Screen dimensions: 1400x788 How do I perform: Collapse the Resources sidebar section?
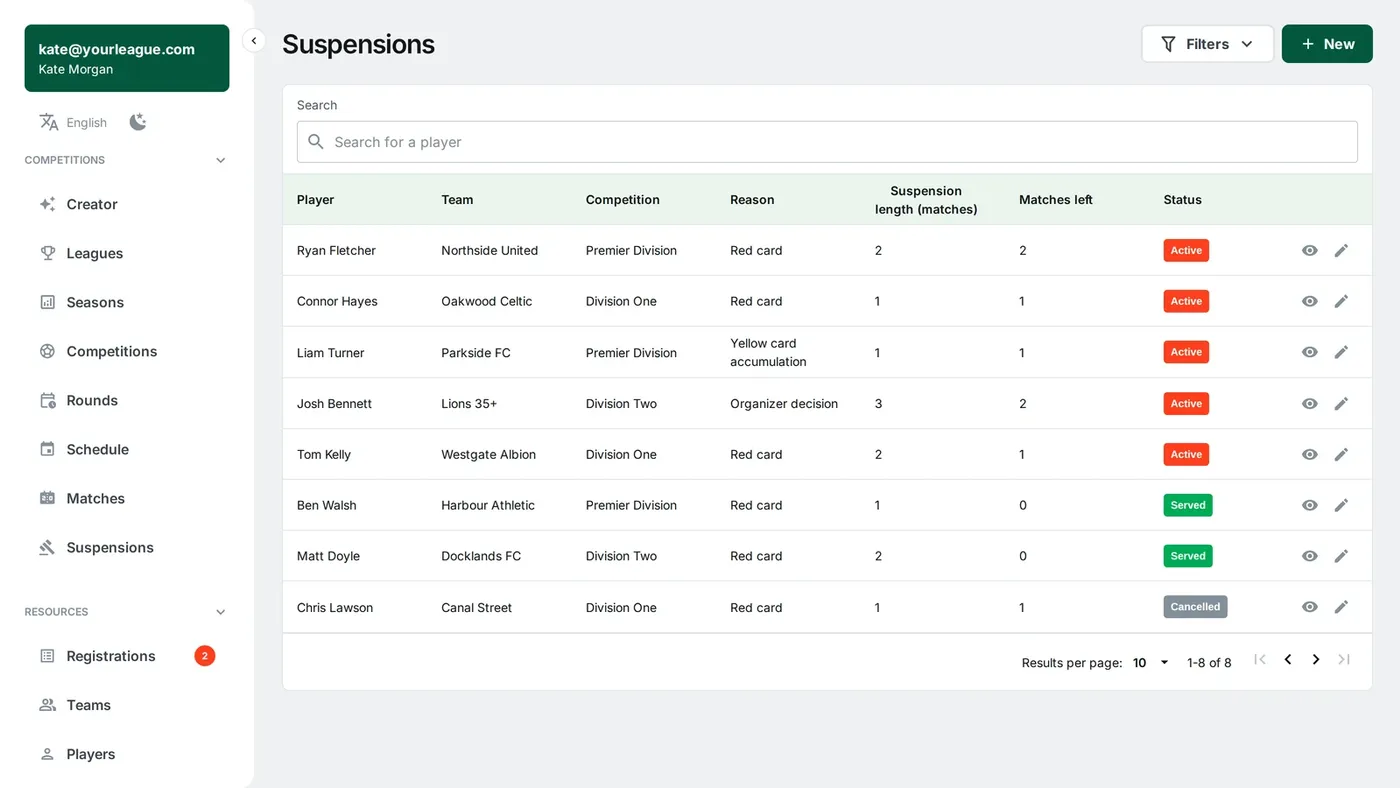coord(221,612)
